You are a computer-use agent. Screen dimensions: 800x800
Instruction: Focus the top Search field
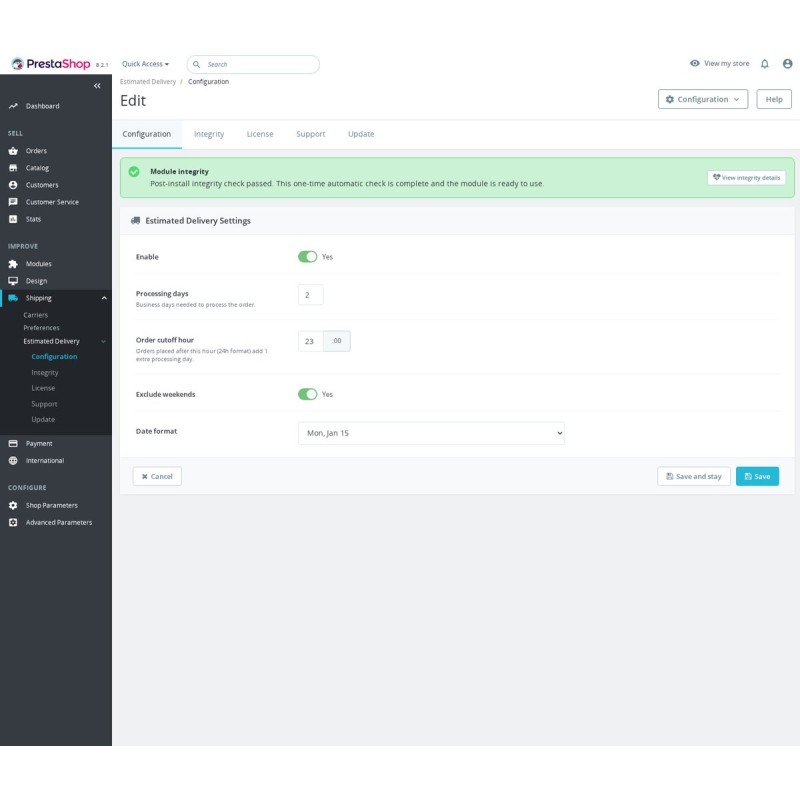pyautogui.click(x=253, y=64)
